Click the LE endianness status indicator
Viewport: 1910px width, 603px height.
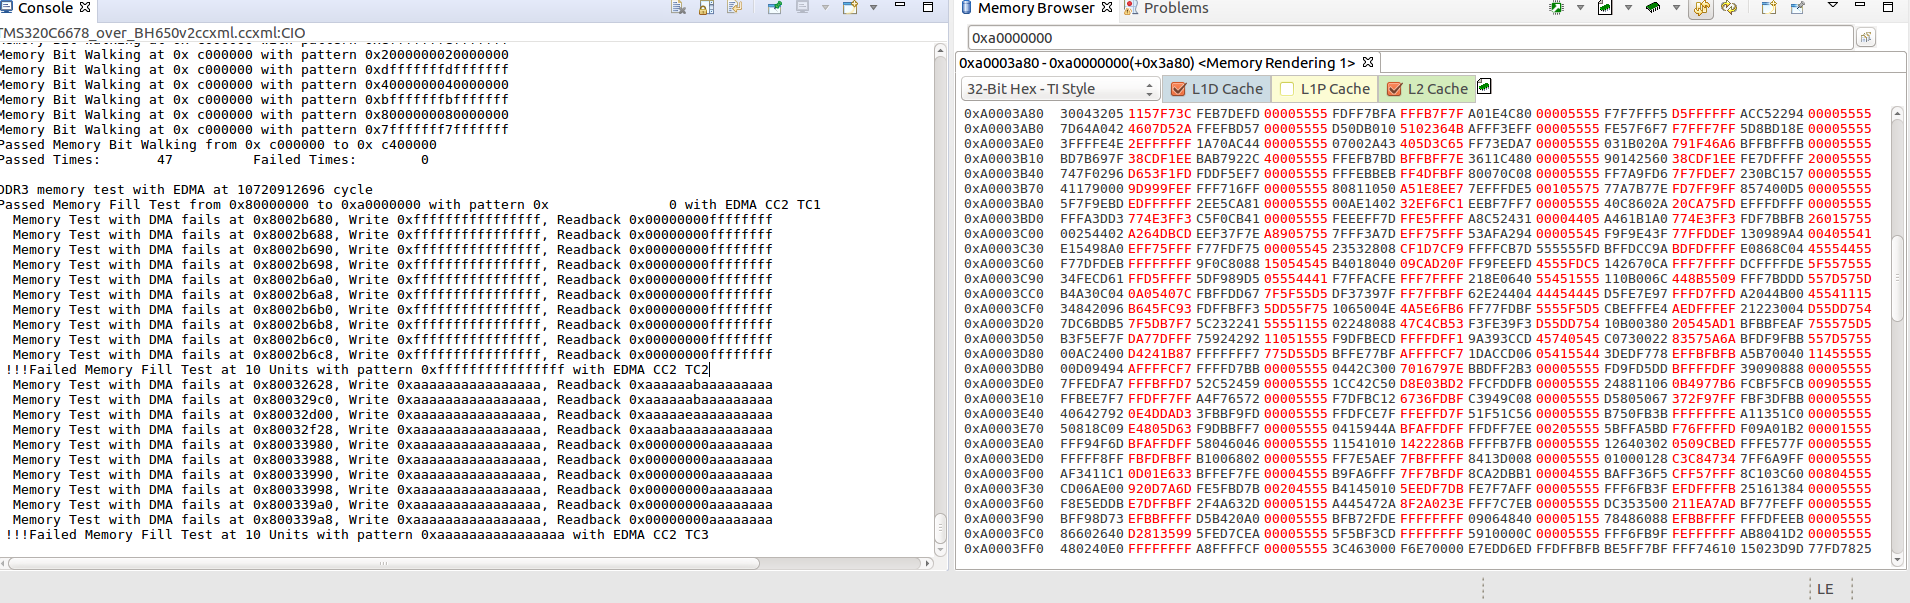1825,589
